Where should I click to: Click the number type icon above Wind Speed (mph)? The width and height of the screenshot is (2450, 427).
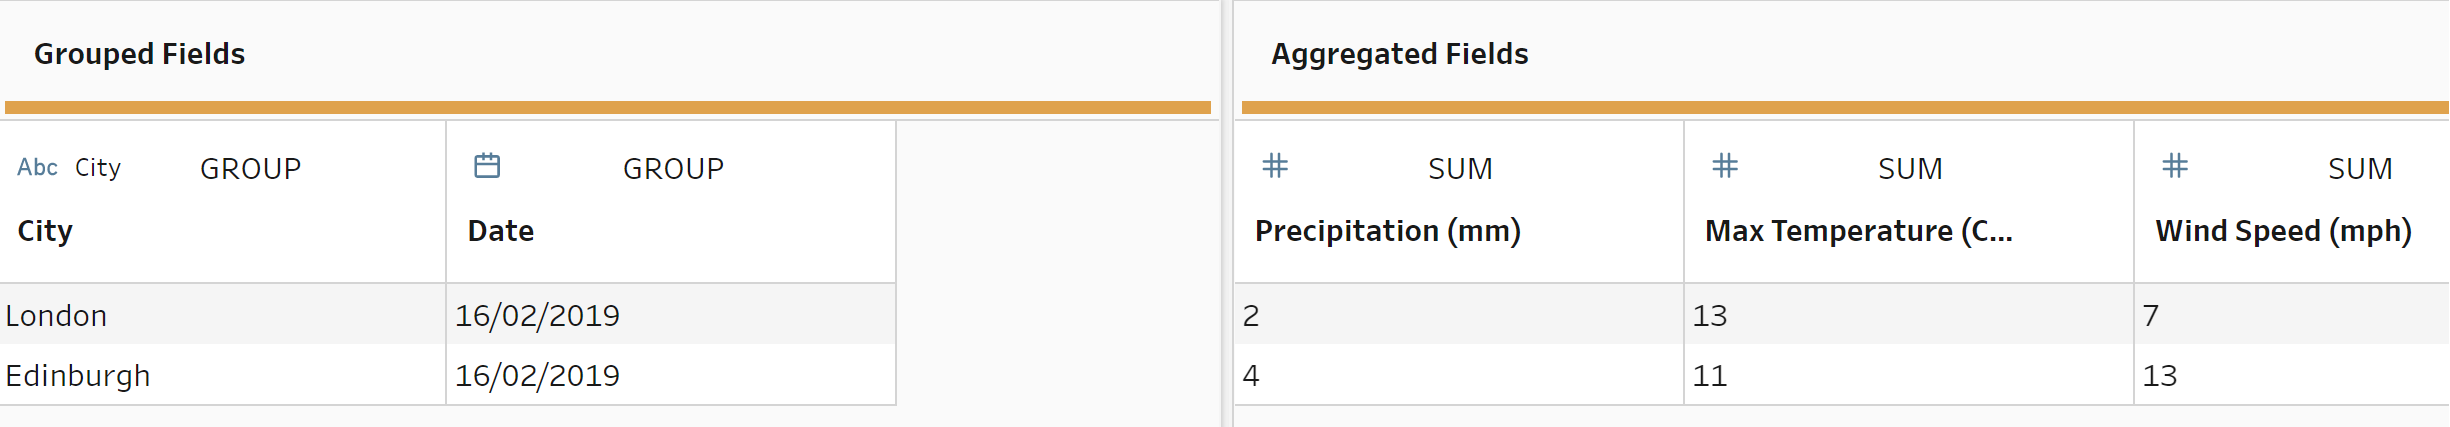(2175, 166)
